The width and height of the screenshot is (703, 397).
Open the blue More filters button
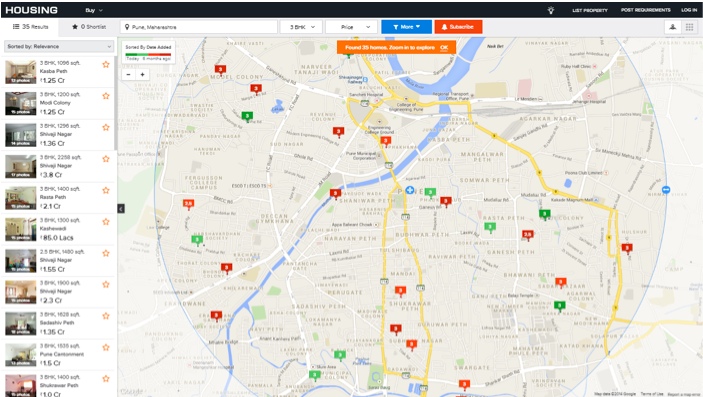407,27
